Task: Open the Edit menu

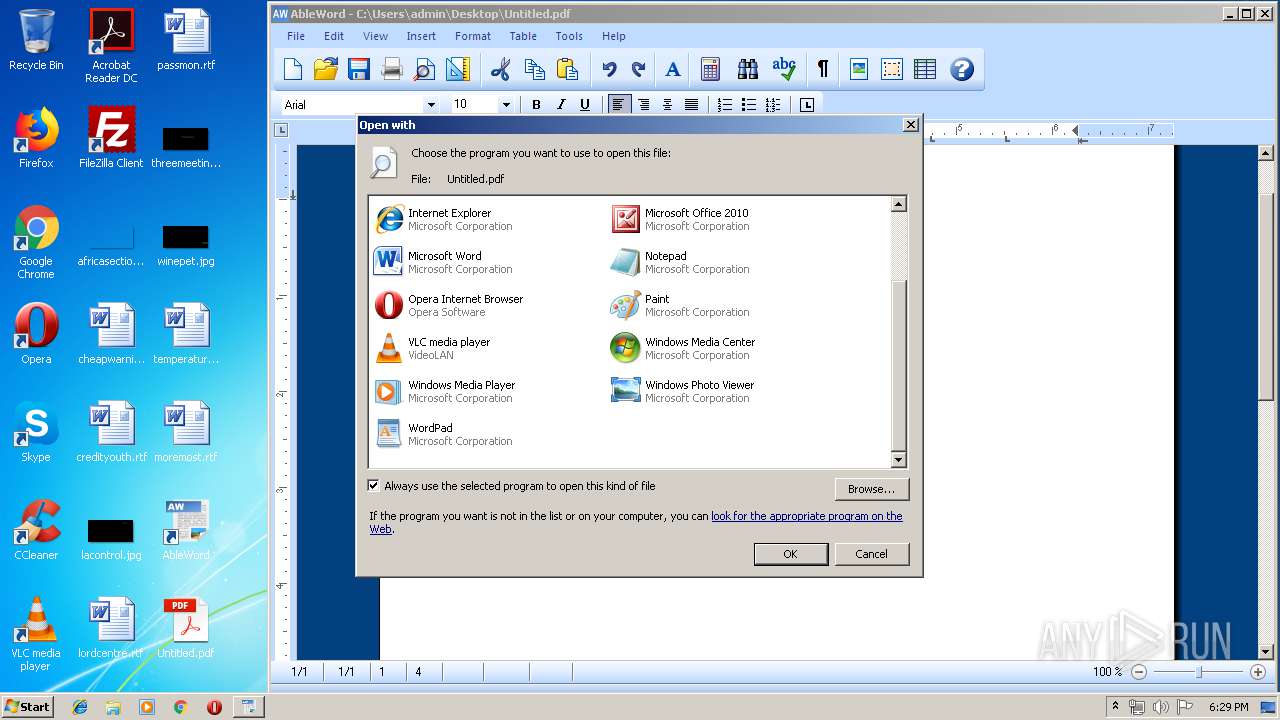Action: tap(334, 36)
